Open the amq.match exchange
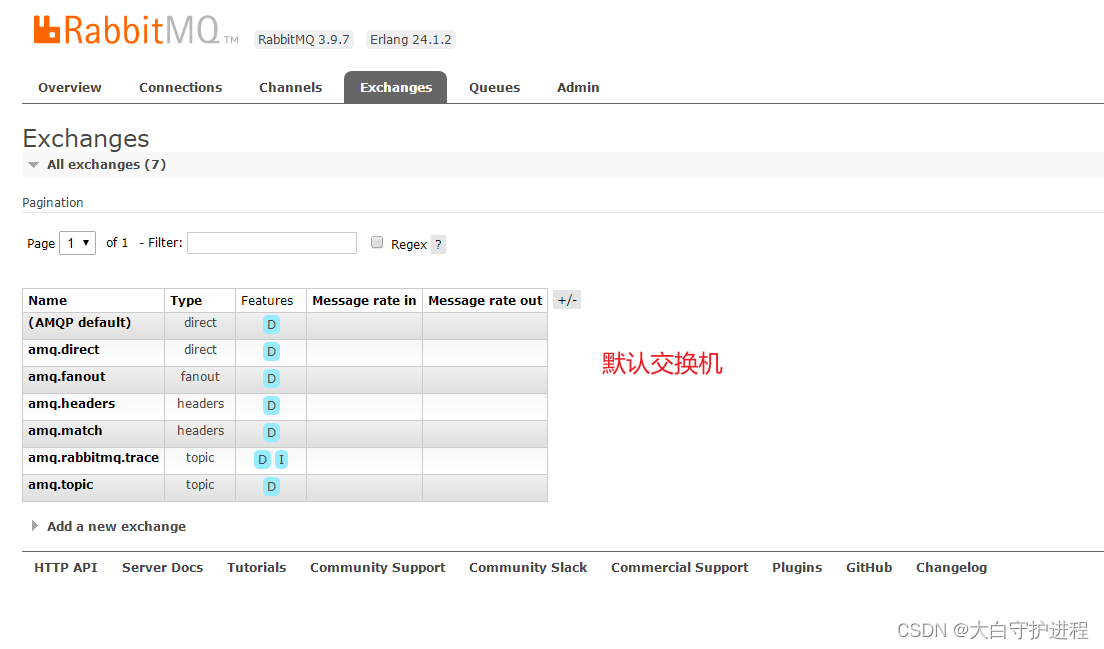 click(x=65, y=431)
